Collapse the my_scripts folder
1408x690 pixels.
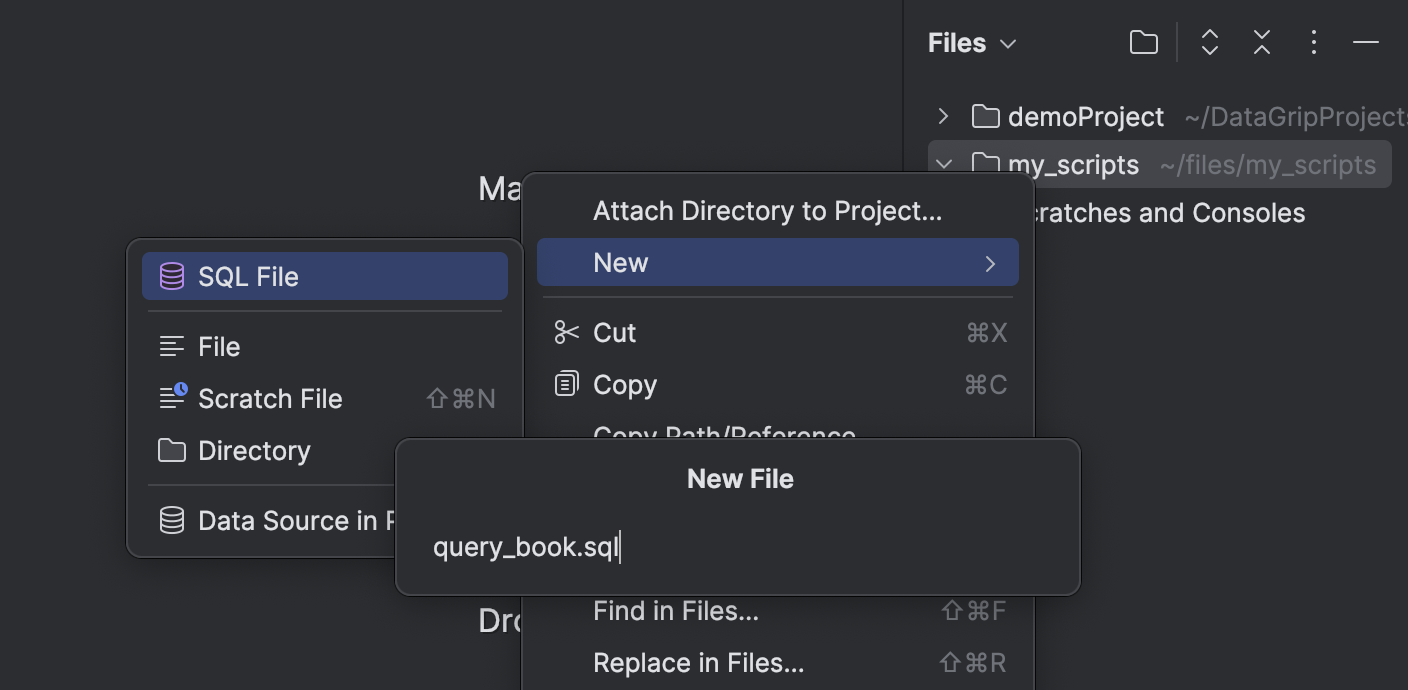pyautogui.click(x=942, y=164)
